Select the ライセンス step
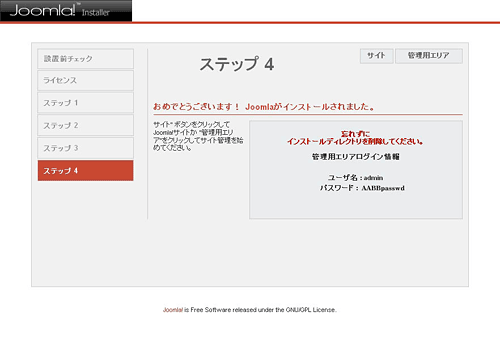Viewport: 500px width, 363px height. point(85,80)
